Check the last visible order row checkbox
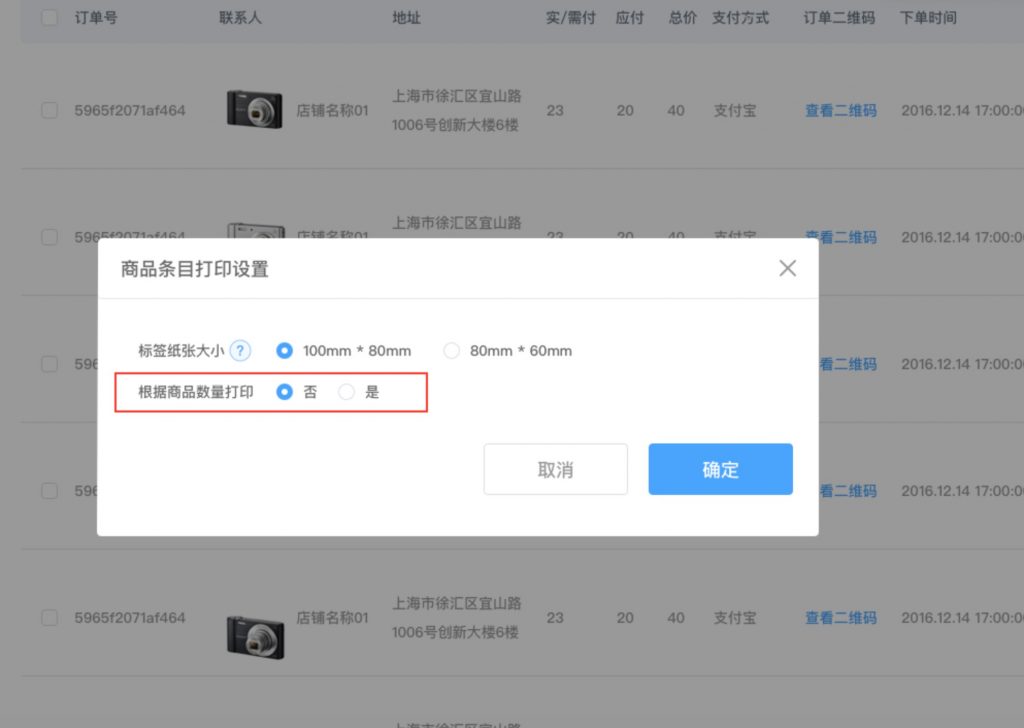 click(x=49, y=618)
